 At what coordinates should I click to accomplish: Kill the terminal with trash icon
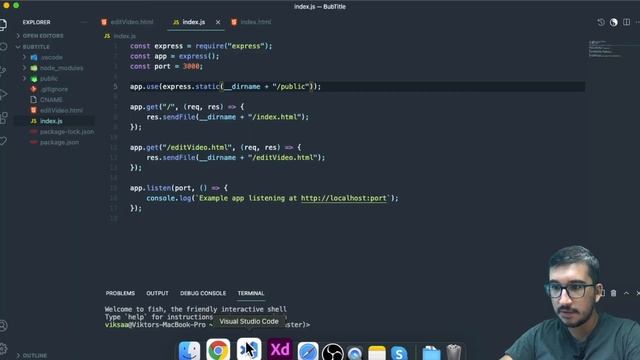click(613, 293)
